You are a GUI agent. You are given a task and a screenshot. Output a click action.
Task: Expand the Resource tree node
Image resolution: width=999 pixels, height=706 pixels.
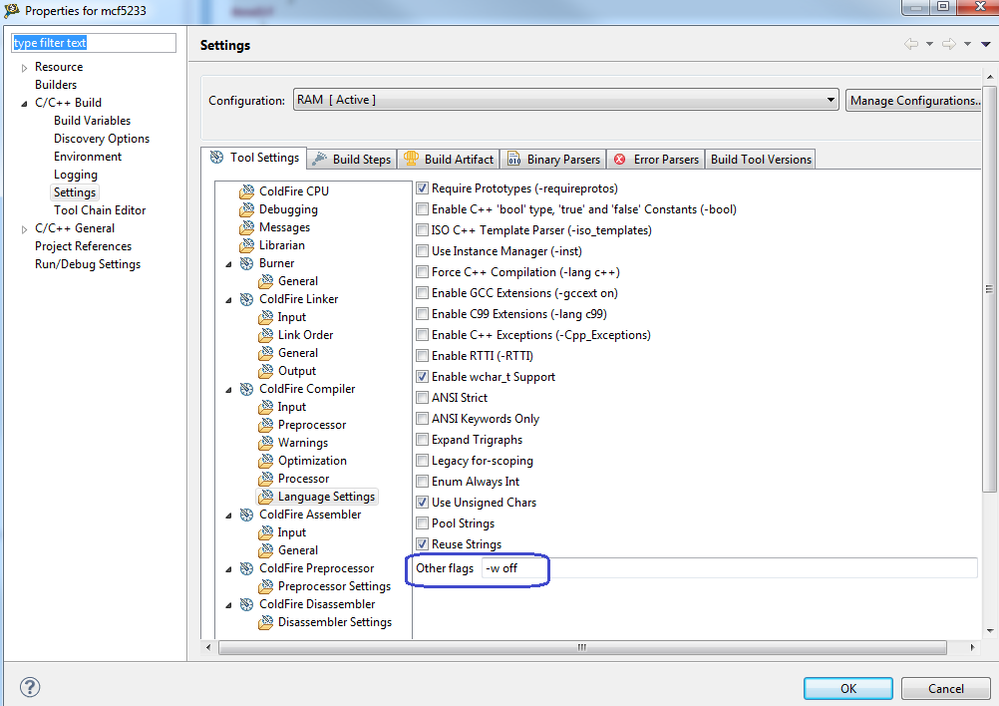[24, 68]
